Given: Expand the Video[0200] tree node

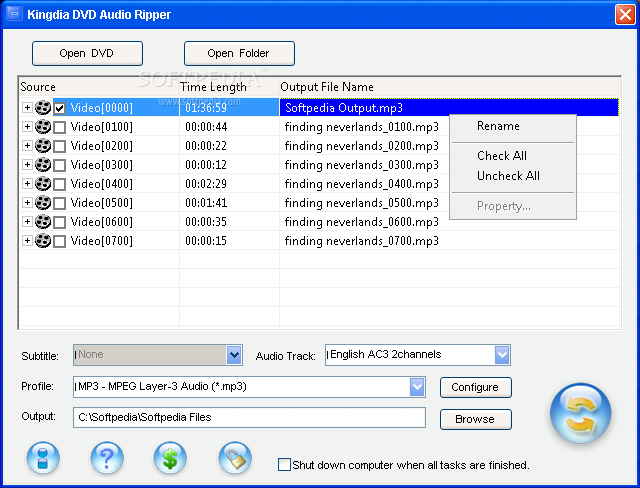Looking at the screenshot, I should [27, 145].
